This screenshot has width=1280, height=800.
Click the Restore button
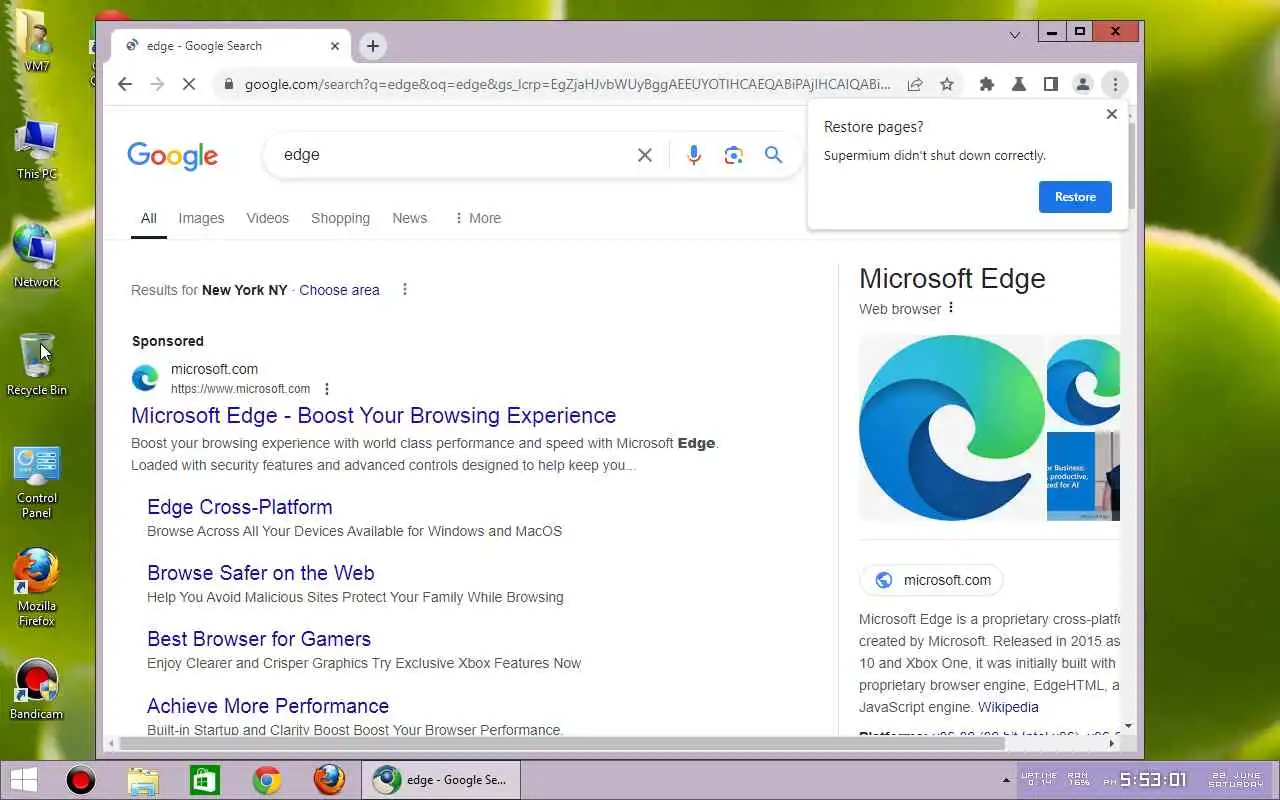pos(1075,197)
